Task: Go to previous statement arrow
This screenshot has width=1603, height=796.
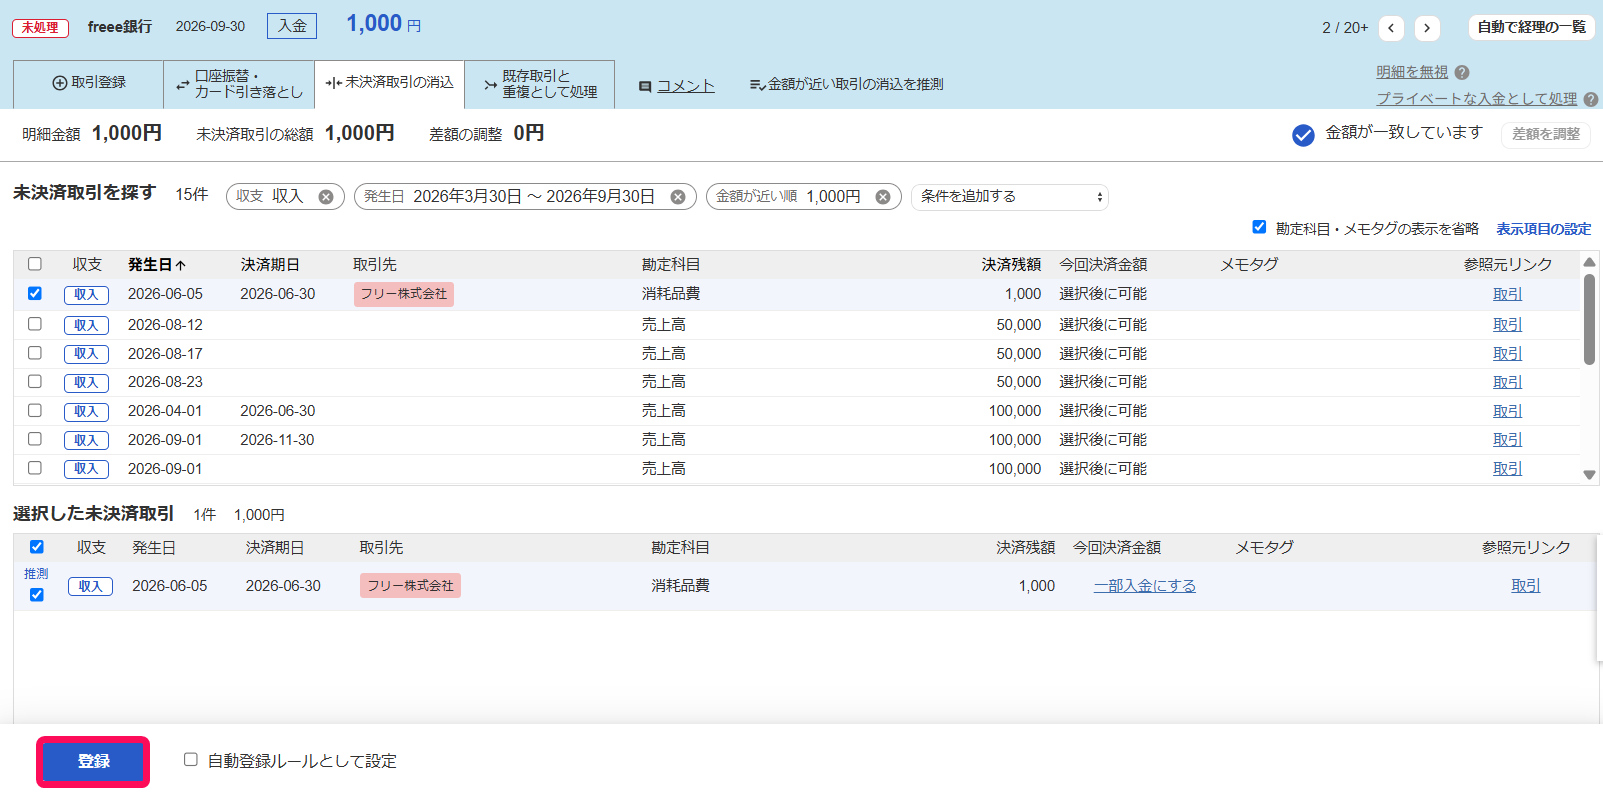Action: (1391, 28)
